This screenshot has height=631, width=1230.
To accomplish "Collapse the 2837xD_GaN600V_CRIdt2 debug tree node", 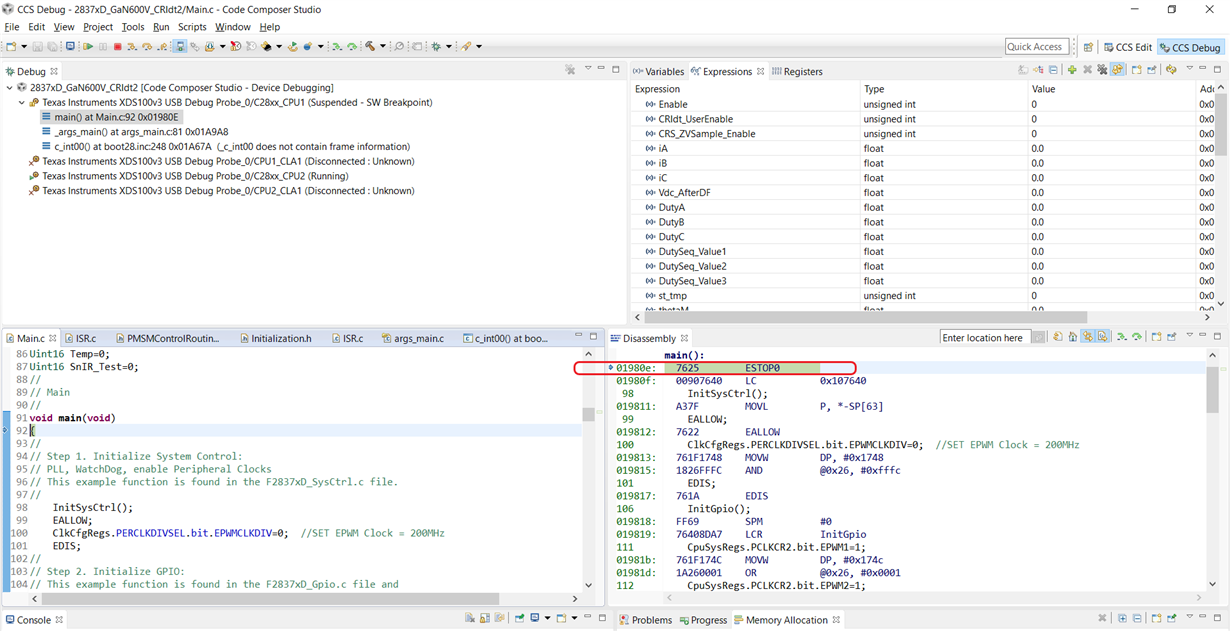I will click(10, 88).
